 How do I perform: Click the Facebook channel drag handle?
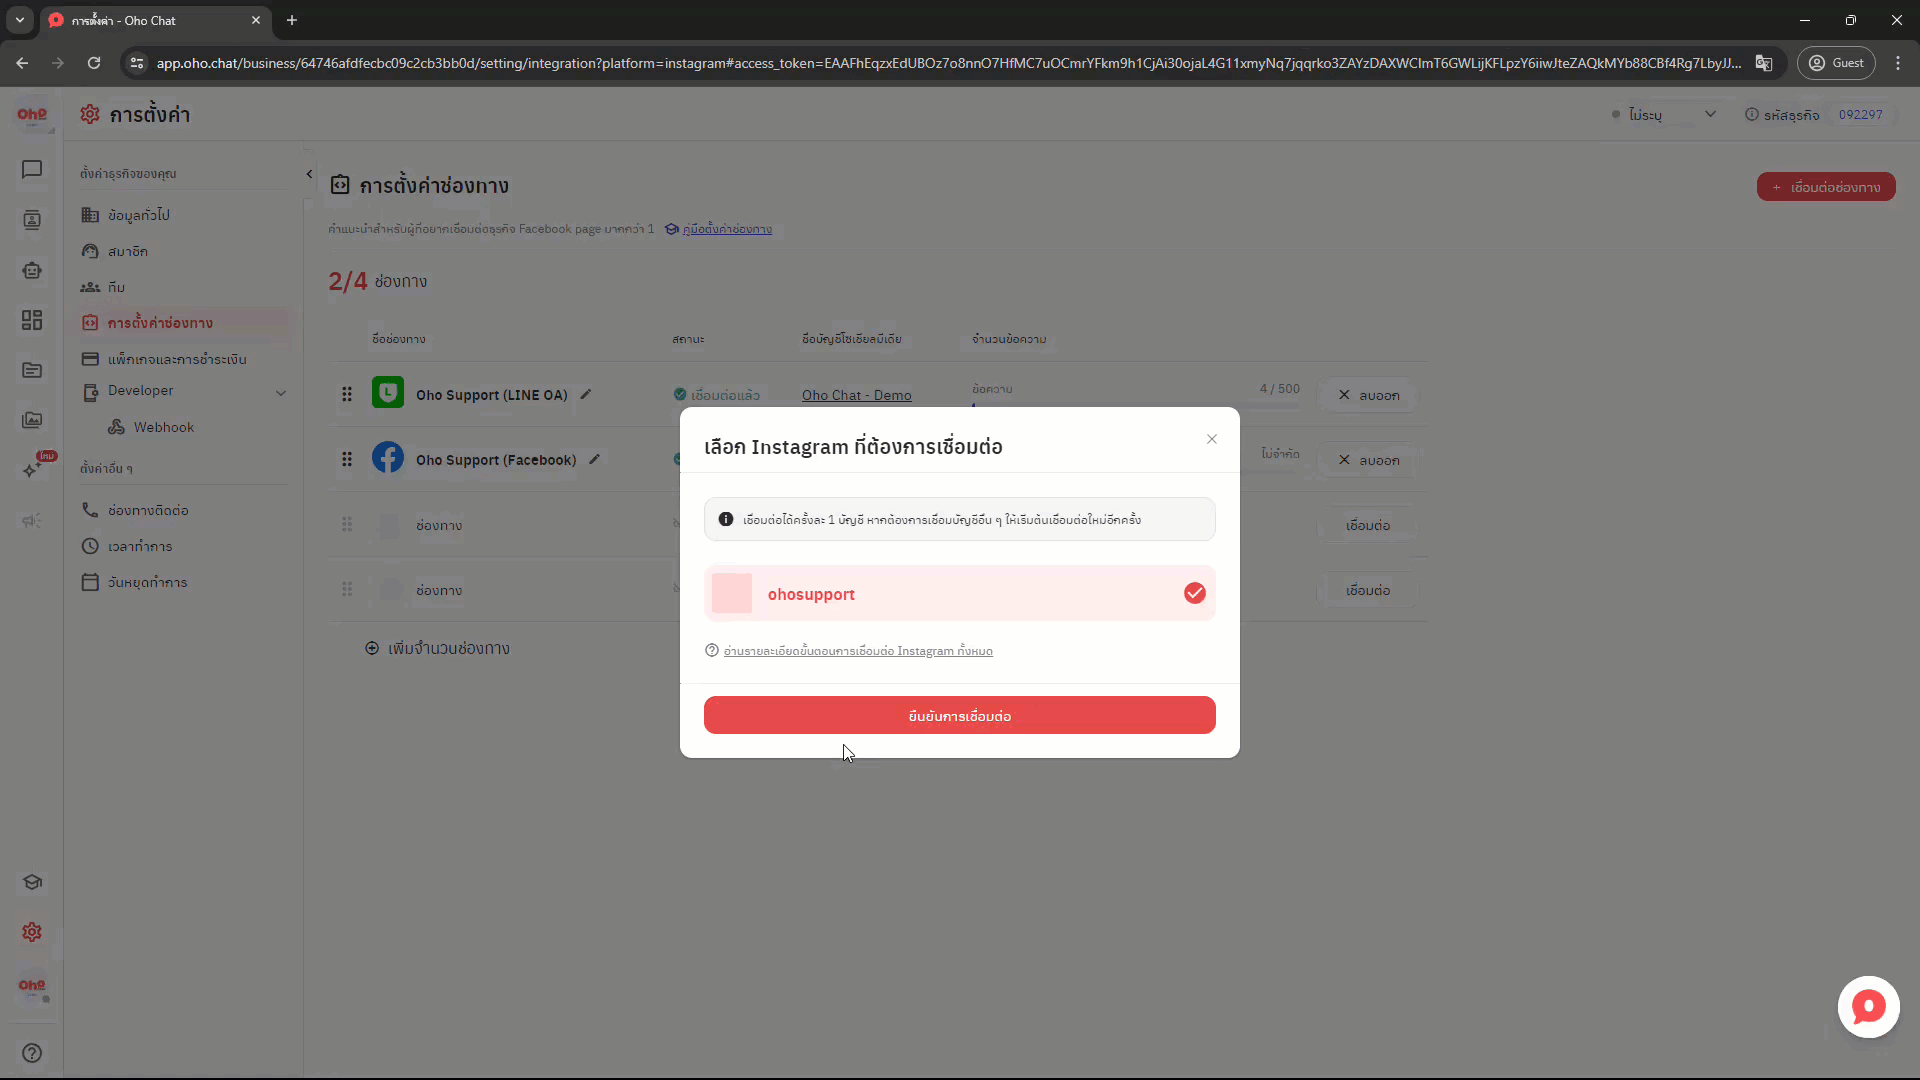pos(347,459)
